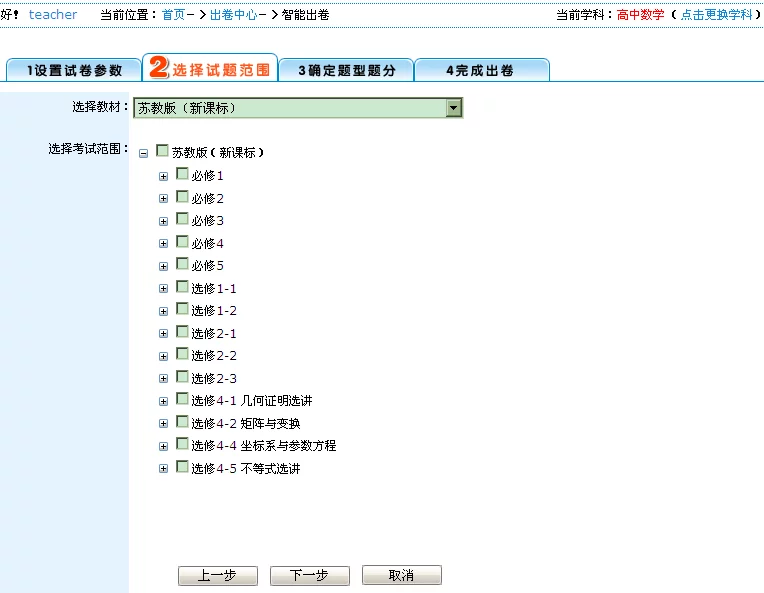Viewport: 764px width, 593px height.
Task: Check the 苏教版（新课标）root checkbox
Action: pyautogui.click(x=162, y=150)
